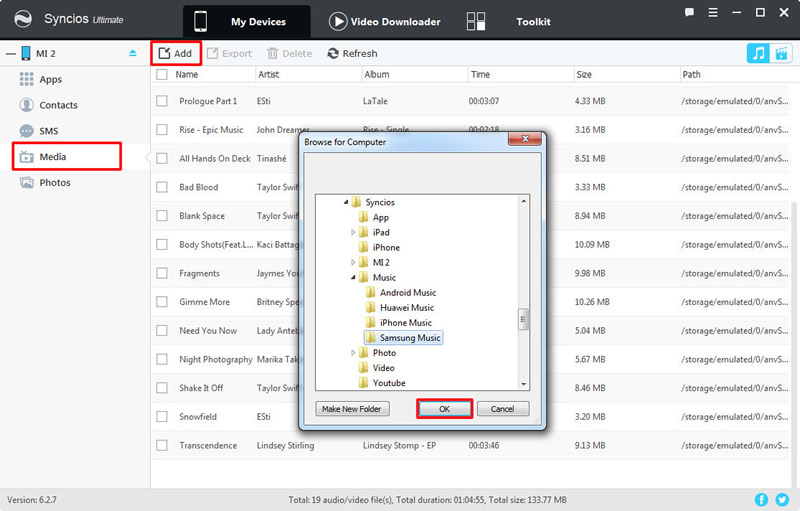Click Export in the toolbar
Image resolution: width=800 pixels, height=511 pixels.
tap(229, 53)
